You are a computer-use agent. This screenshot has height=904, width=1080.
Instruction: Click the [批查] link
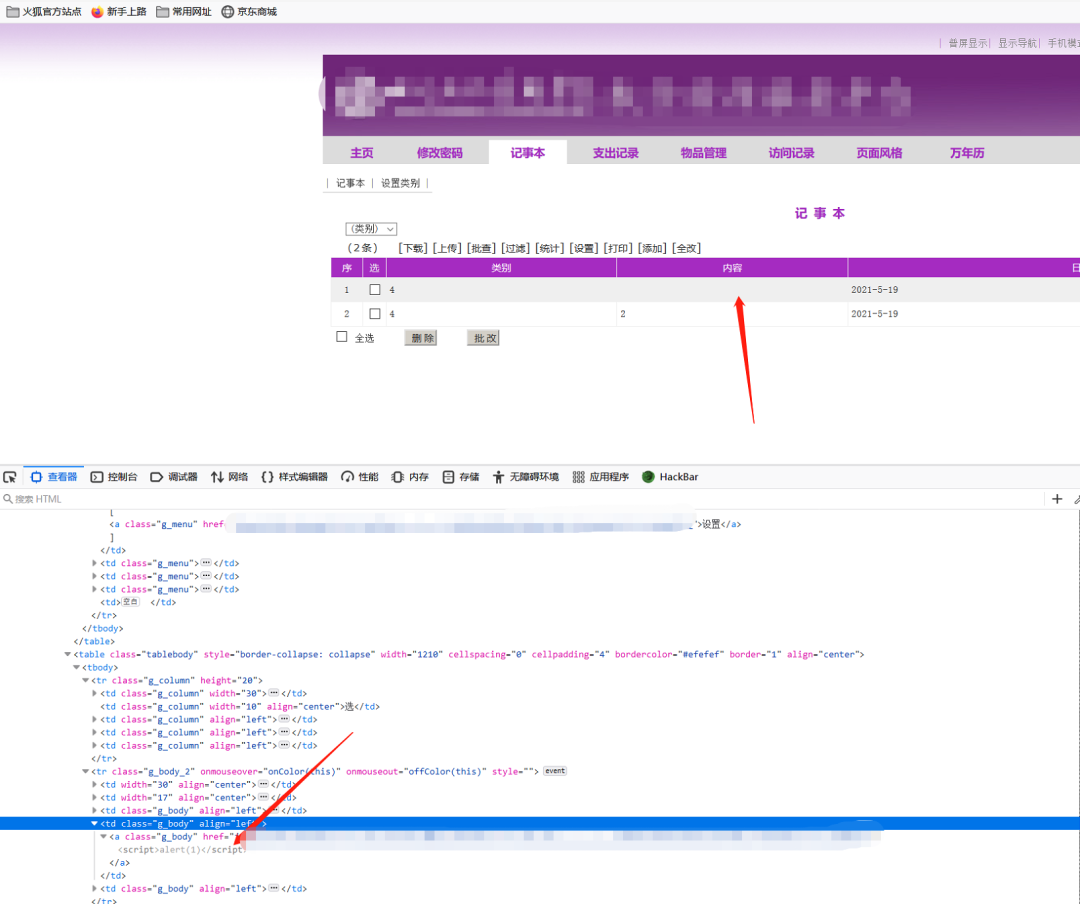pyautogui.click(x=481, y=248)
